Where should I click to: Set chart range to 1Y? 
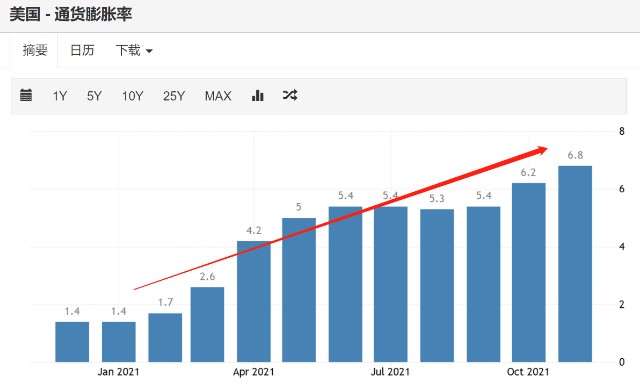pyautogui.click(x=60, y=96)
